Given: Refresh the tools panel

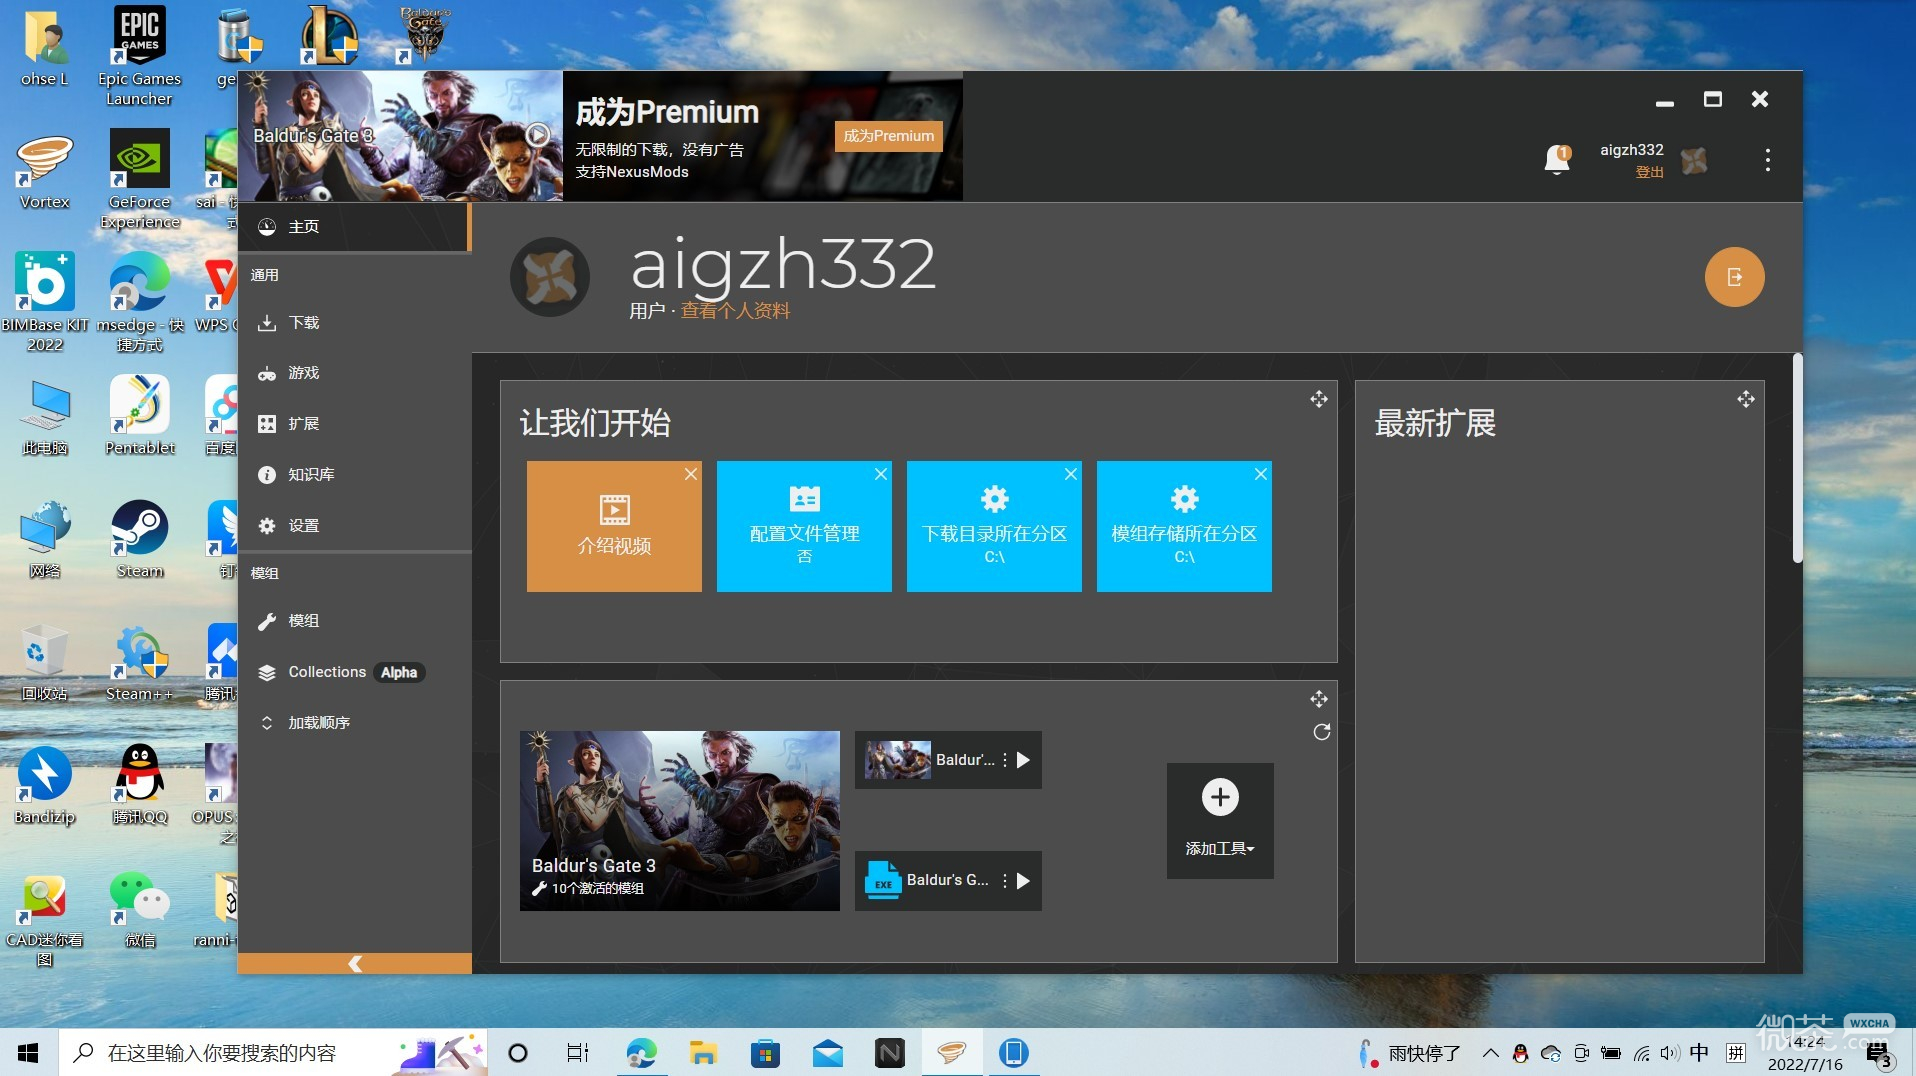Looking at the screenshot, I should 1321,732.
